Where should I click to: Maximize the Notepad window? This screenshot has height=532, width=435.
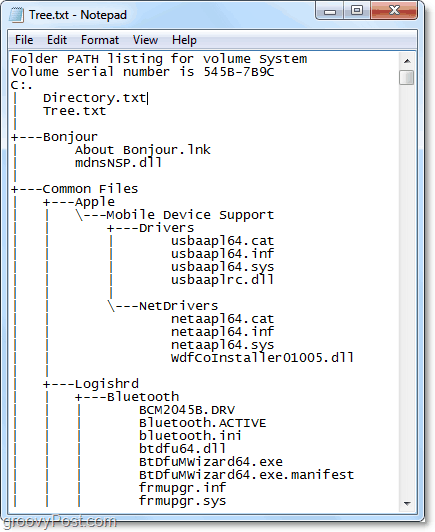click(357, 11)
